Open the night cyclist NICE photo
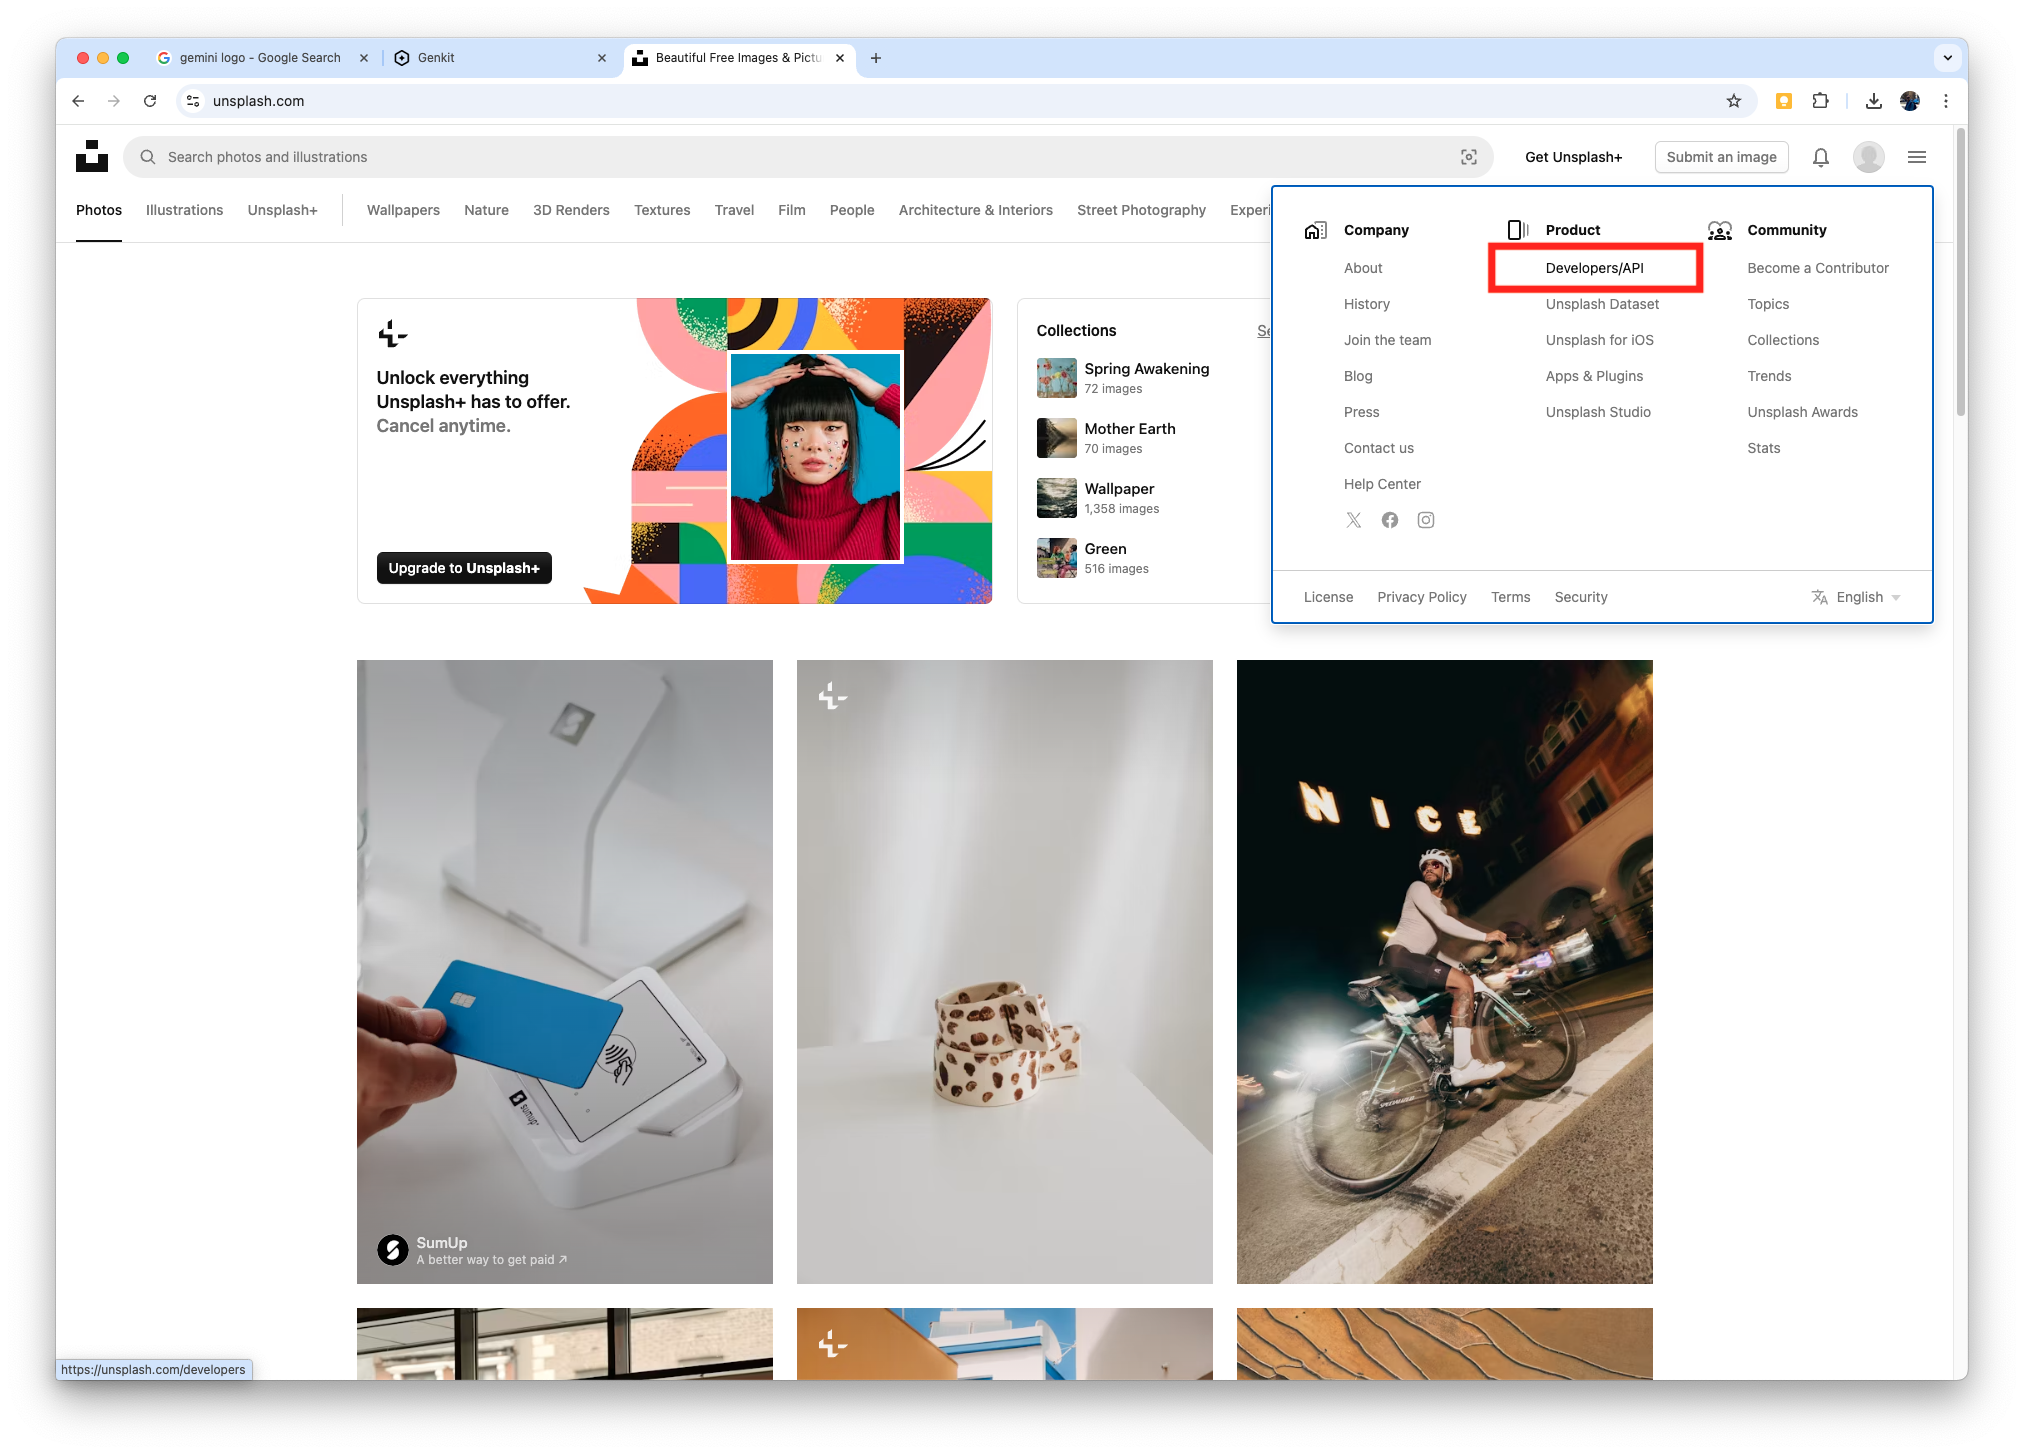The image size is (2024, 1454). click(1444, 971)
